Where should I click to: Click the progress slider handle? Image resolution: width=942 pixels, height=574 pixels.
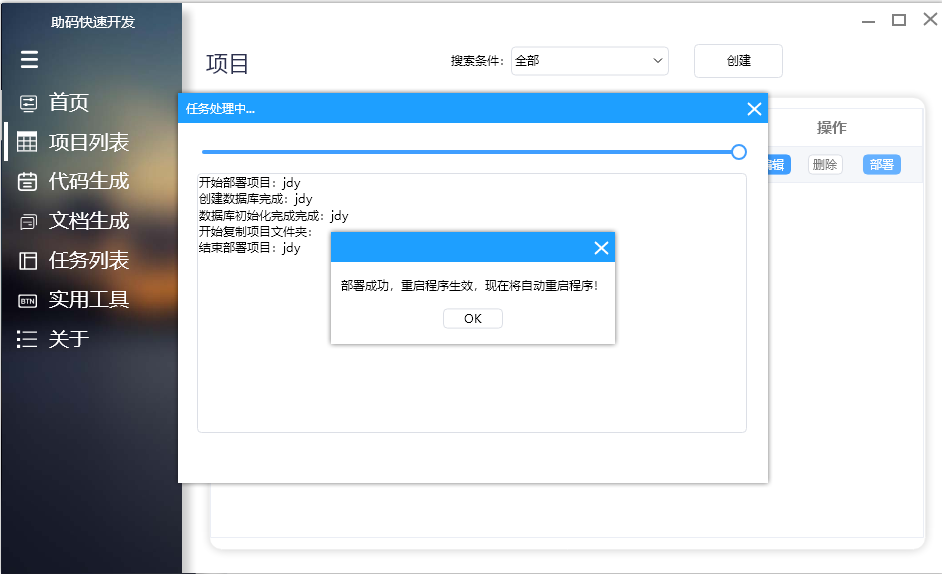739,152
